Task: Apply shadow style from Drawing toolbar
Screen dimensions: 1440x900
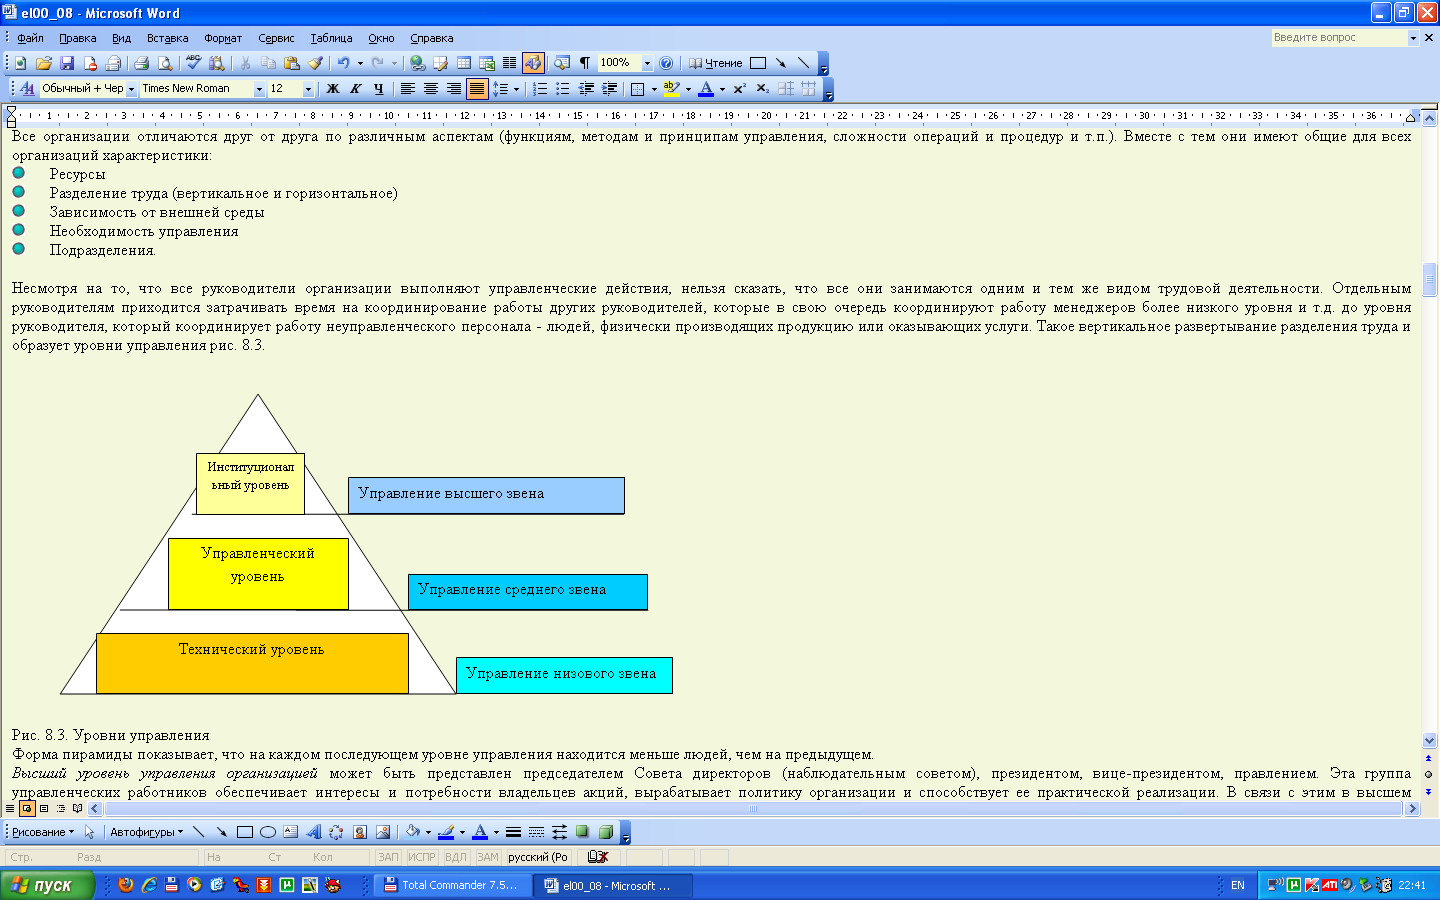Action: pyautogui.click(x=582, y=832)
